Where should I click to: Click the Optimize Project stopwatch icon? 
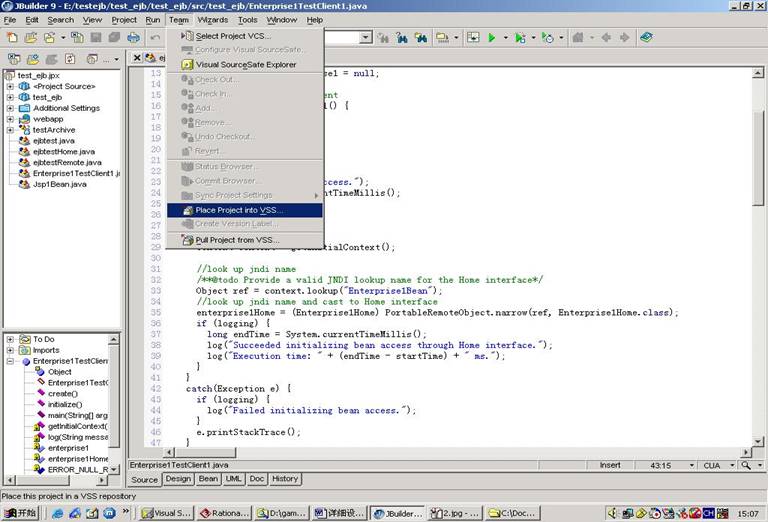[x=548, y=37]
